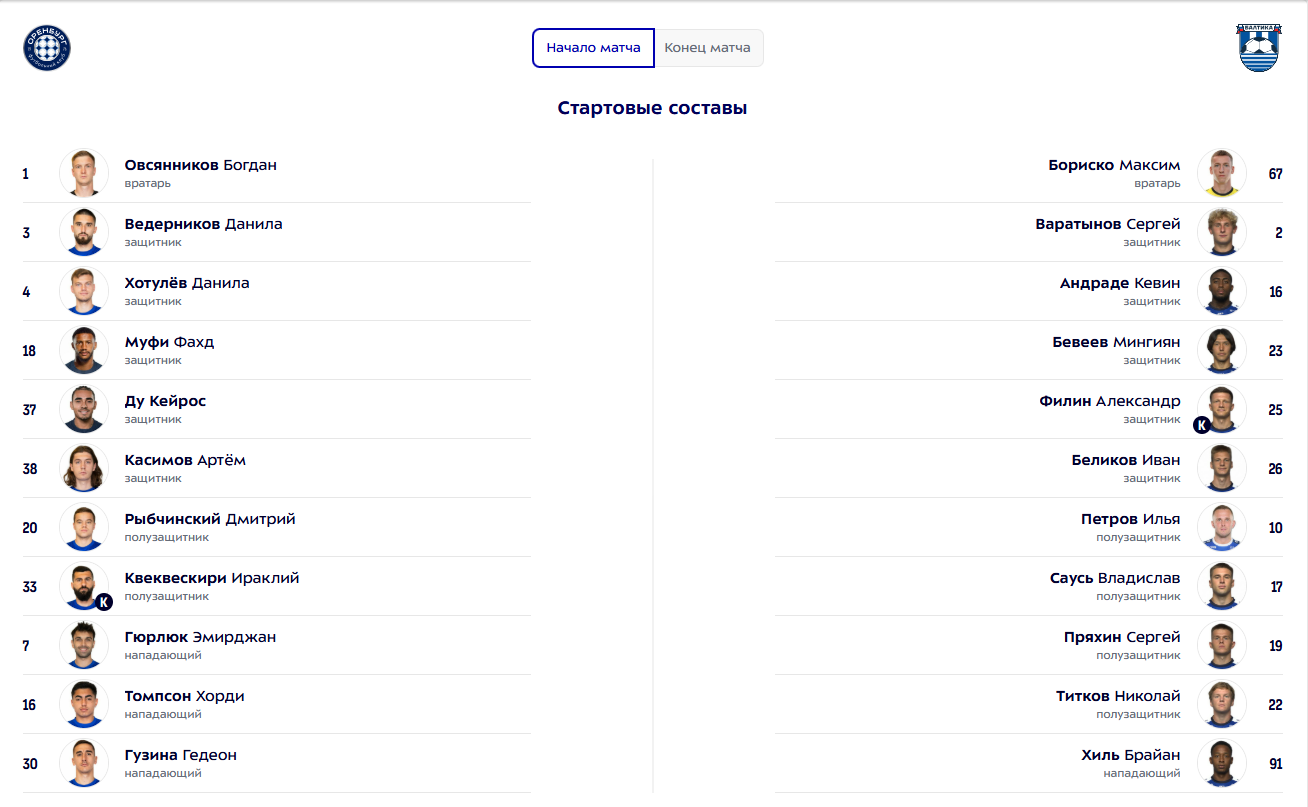
Task: Open Андраде Кевин's player avatar
Action: (x=1221, y=292)
